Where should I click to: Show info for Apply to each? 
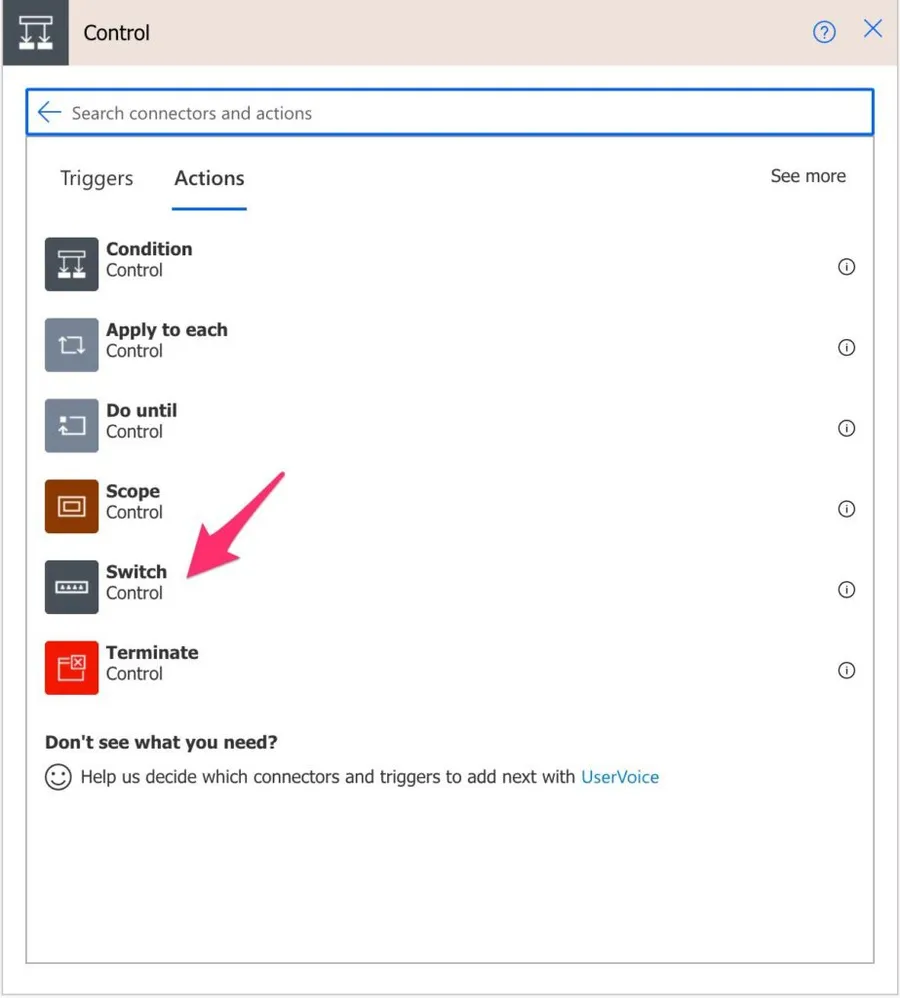(x=846, y=348)
